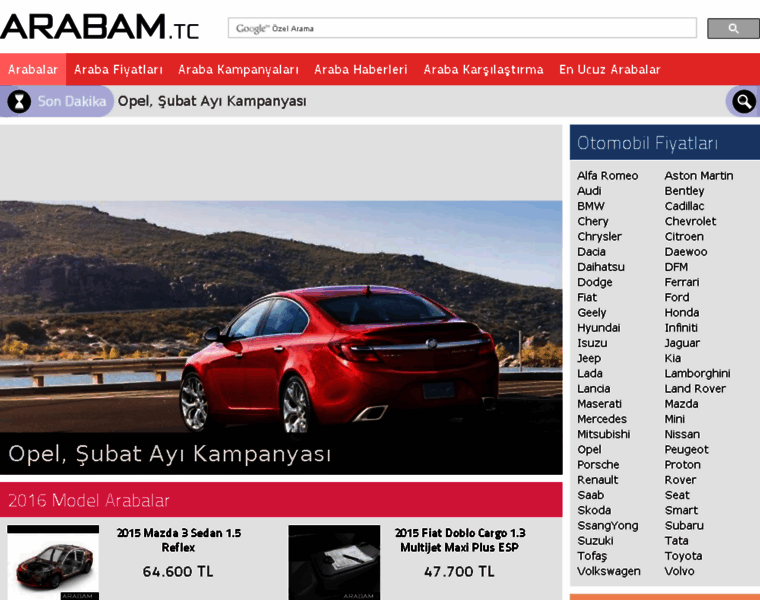Click the gray search magnifier button
Screen dimensions: 760x600
(733, 29)
